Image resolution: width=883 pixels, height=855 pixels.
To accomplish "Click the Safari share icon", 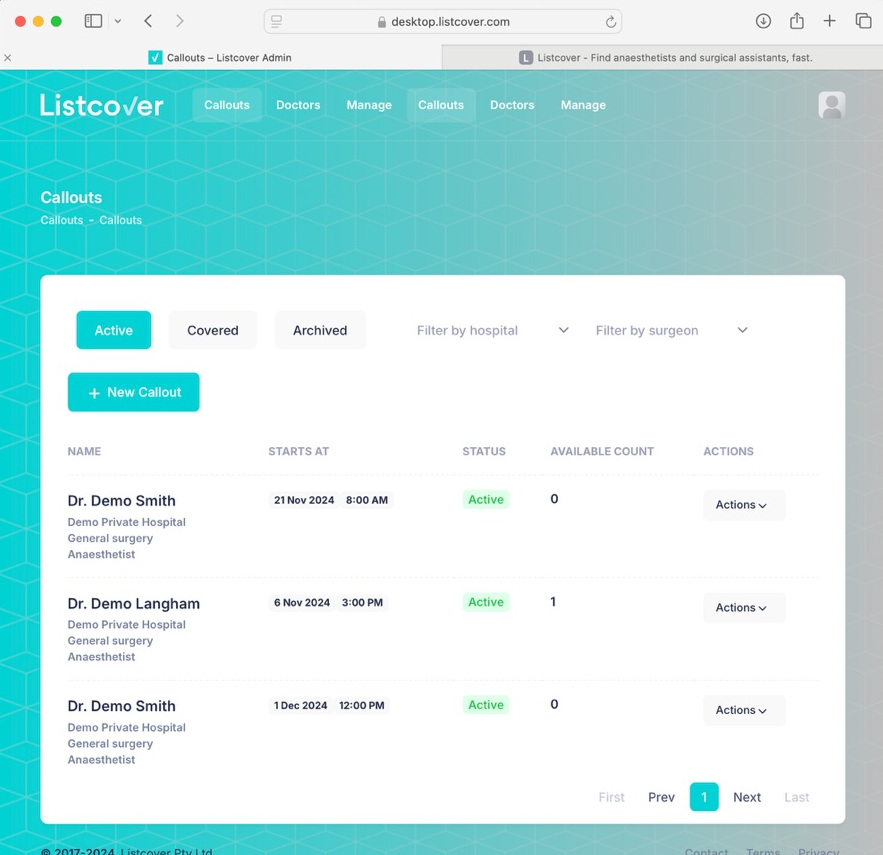I will pos(795,20).
